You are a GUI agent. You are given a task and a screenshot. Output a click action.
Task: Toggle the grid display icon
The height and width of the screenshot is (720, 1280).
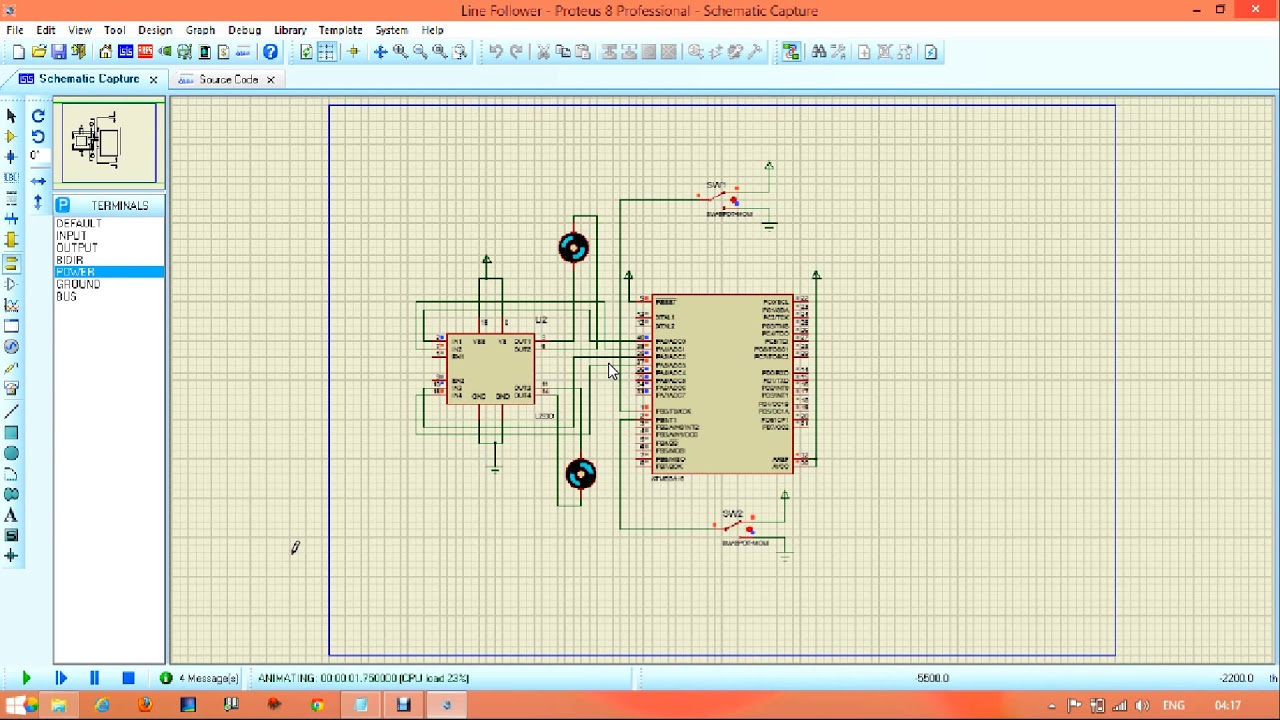coord(326,52)
